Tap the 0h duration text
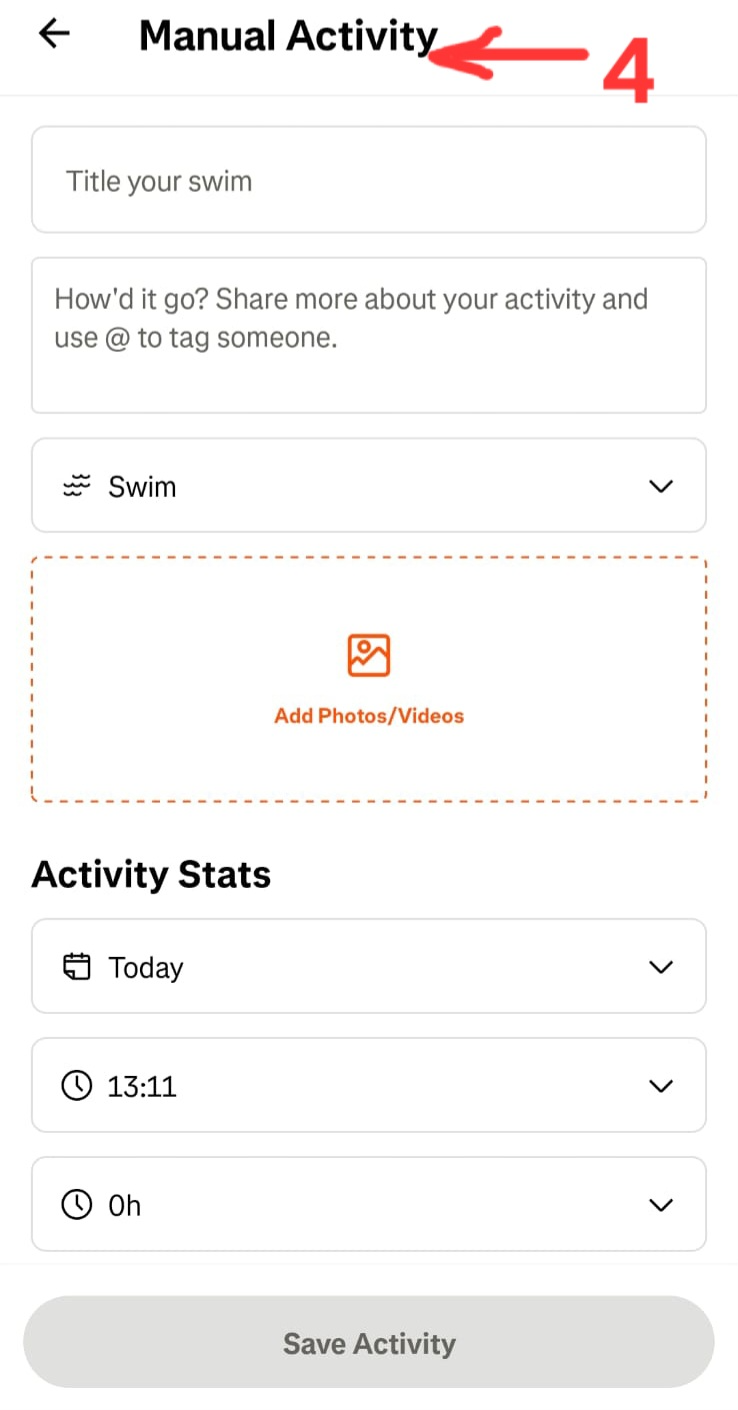Image resolution: width=738 pixels, height=1410 pixels. (125, 1206)
